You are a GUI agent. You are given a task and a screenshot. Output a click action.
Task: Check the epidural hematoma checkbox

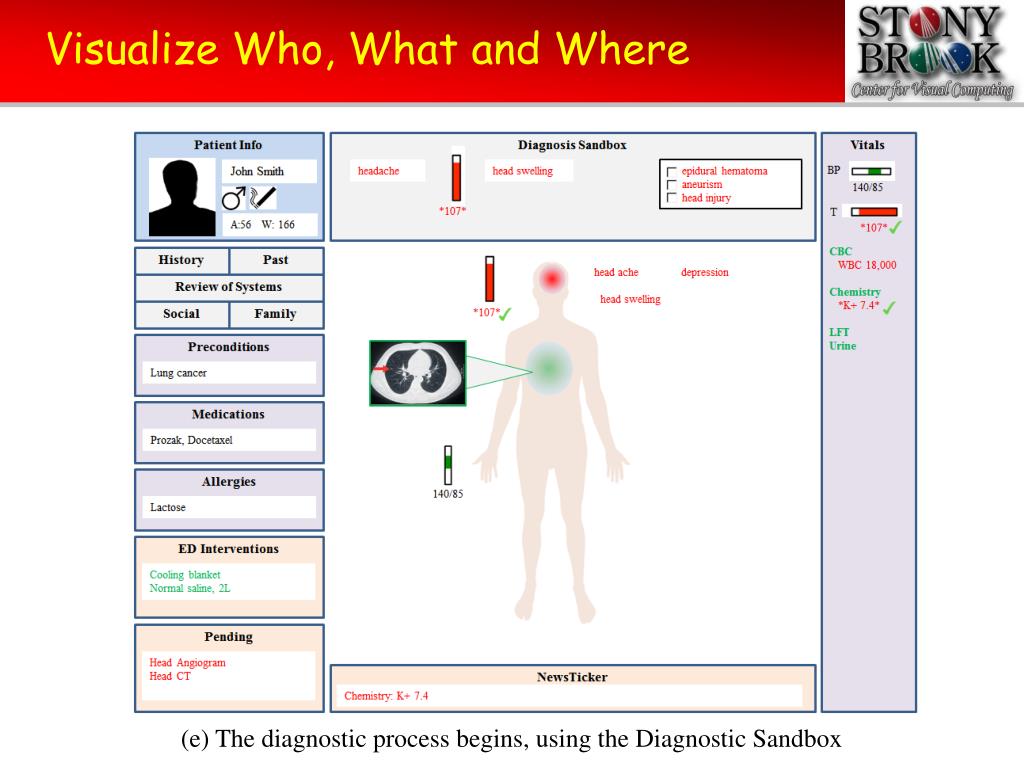coord(671,172)
